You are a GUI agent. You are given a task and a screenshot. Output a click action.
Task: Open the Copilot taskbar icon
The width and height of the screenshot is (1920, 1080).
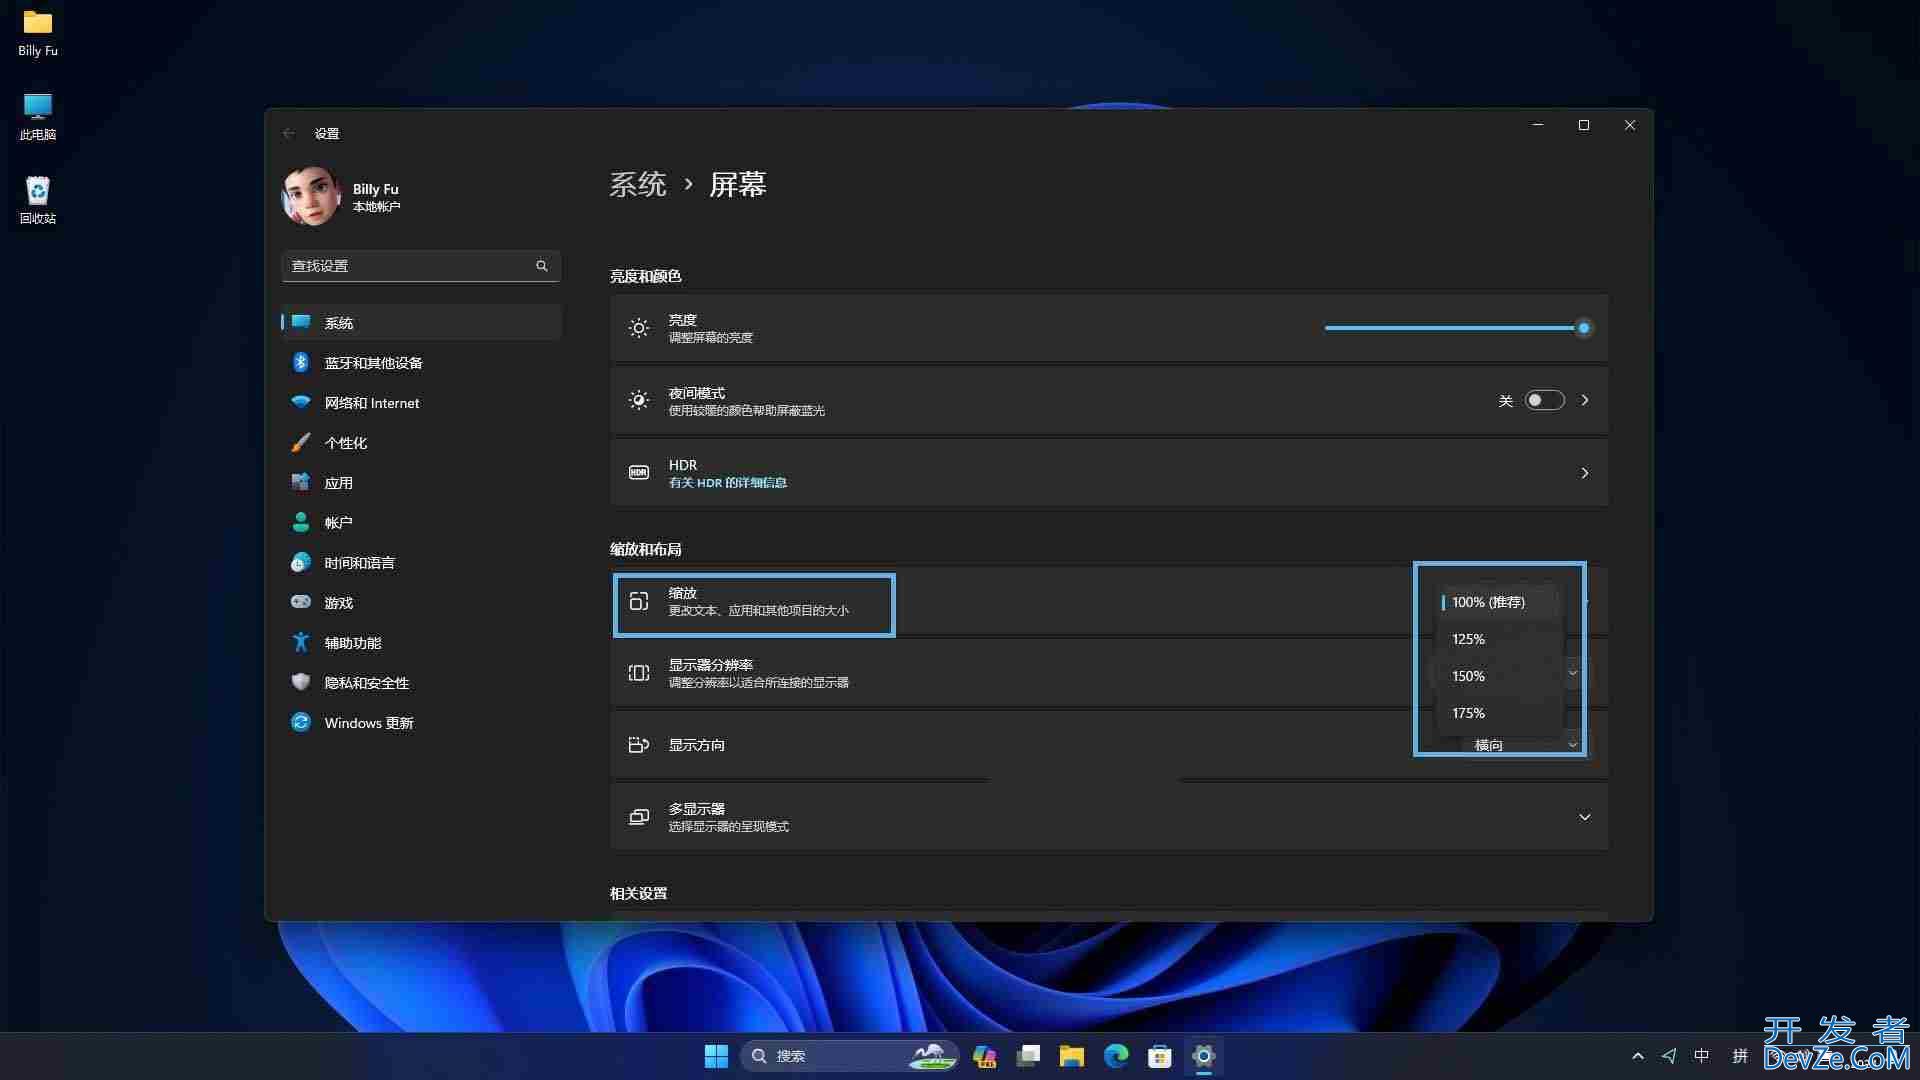[x=984, y=1056]
